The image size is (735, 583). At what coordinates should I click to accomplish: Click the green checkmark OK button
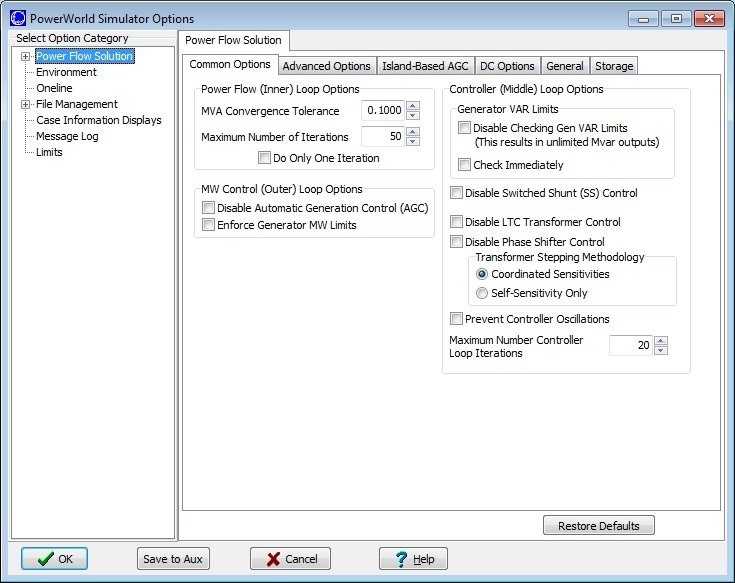click(x=54, y=559)
